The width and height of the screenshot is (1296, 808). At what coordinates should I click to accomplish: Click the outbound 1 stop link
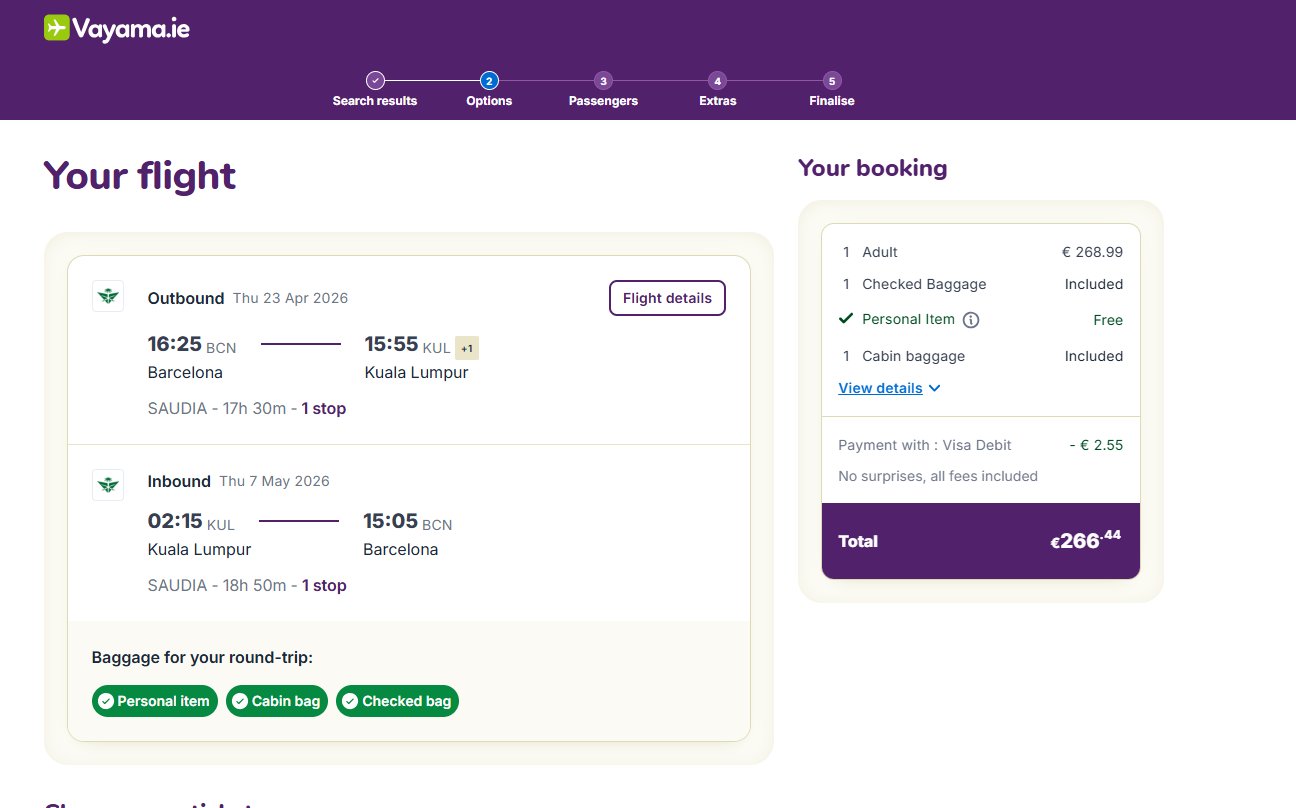pyautogui.click(x=324, y=408)
